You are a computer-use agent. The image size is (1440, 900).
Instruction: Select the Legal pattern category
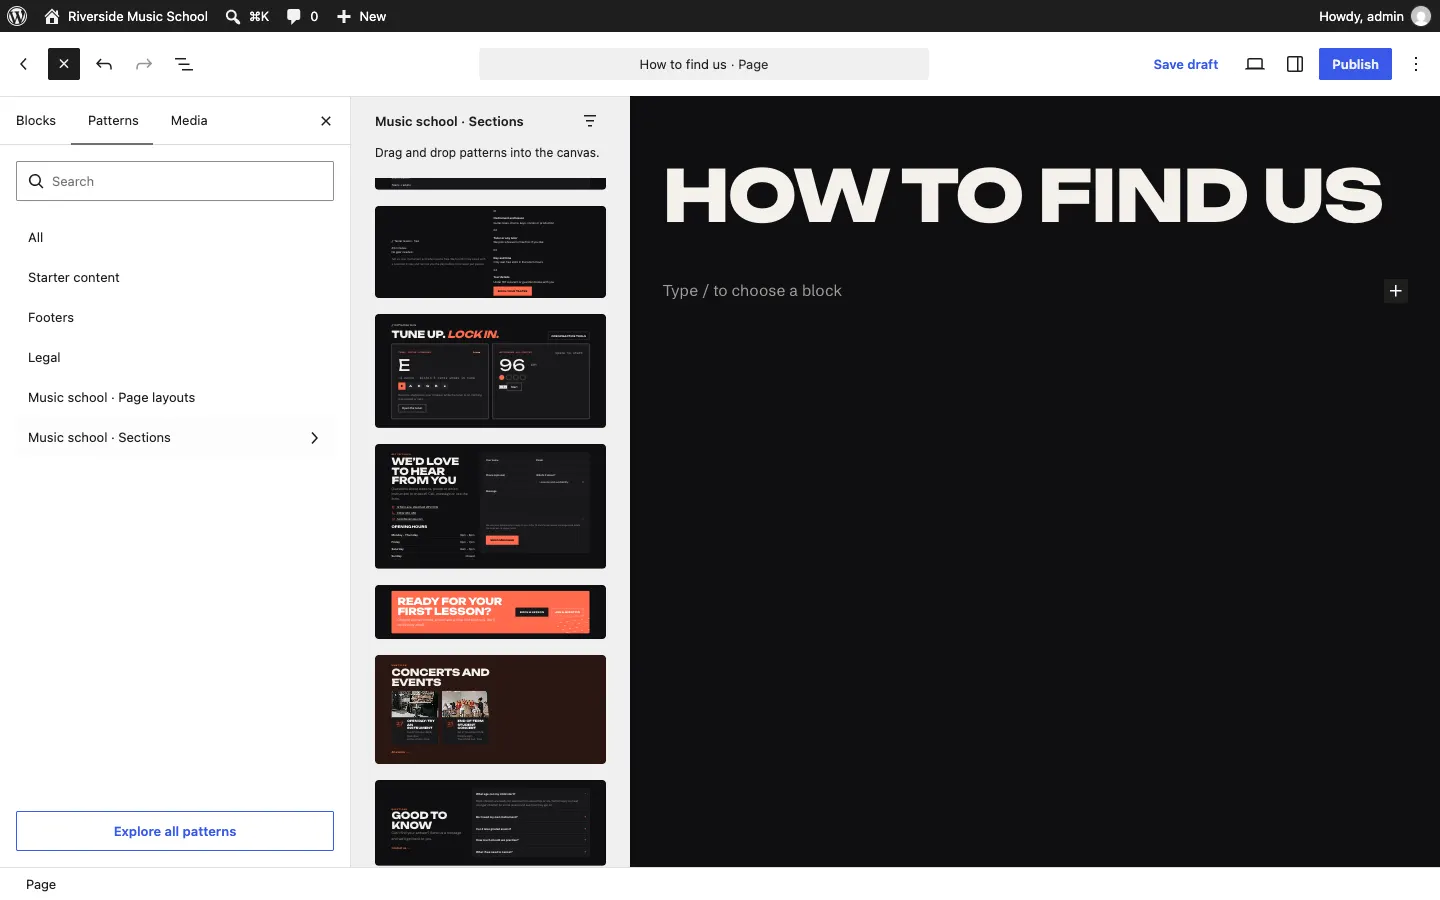point(175,357)
